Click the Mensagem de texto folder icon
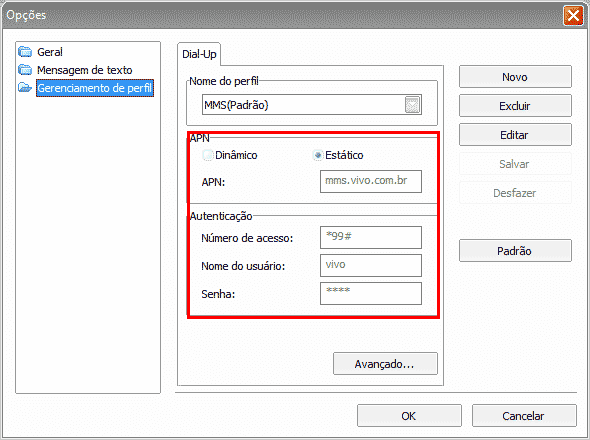The width and height of the screenshot is (590, 440). point(25,70)
